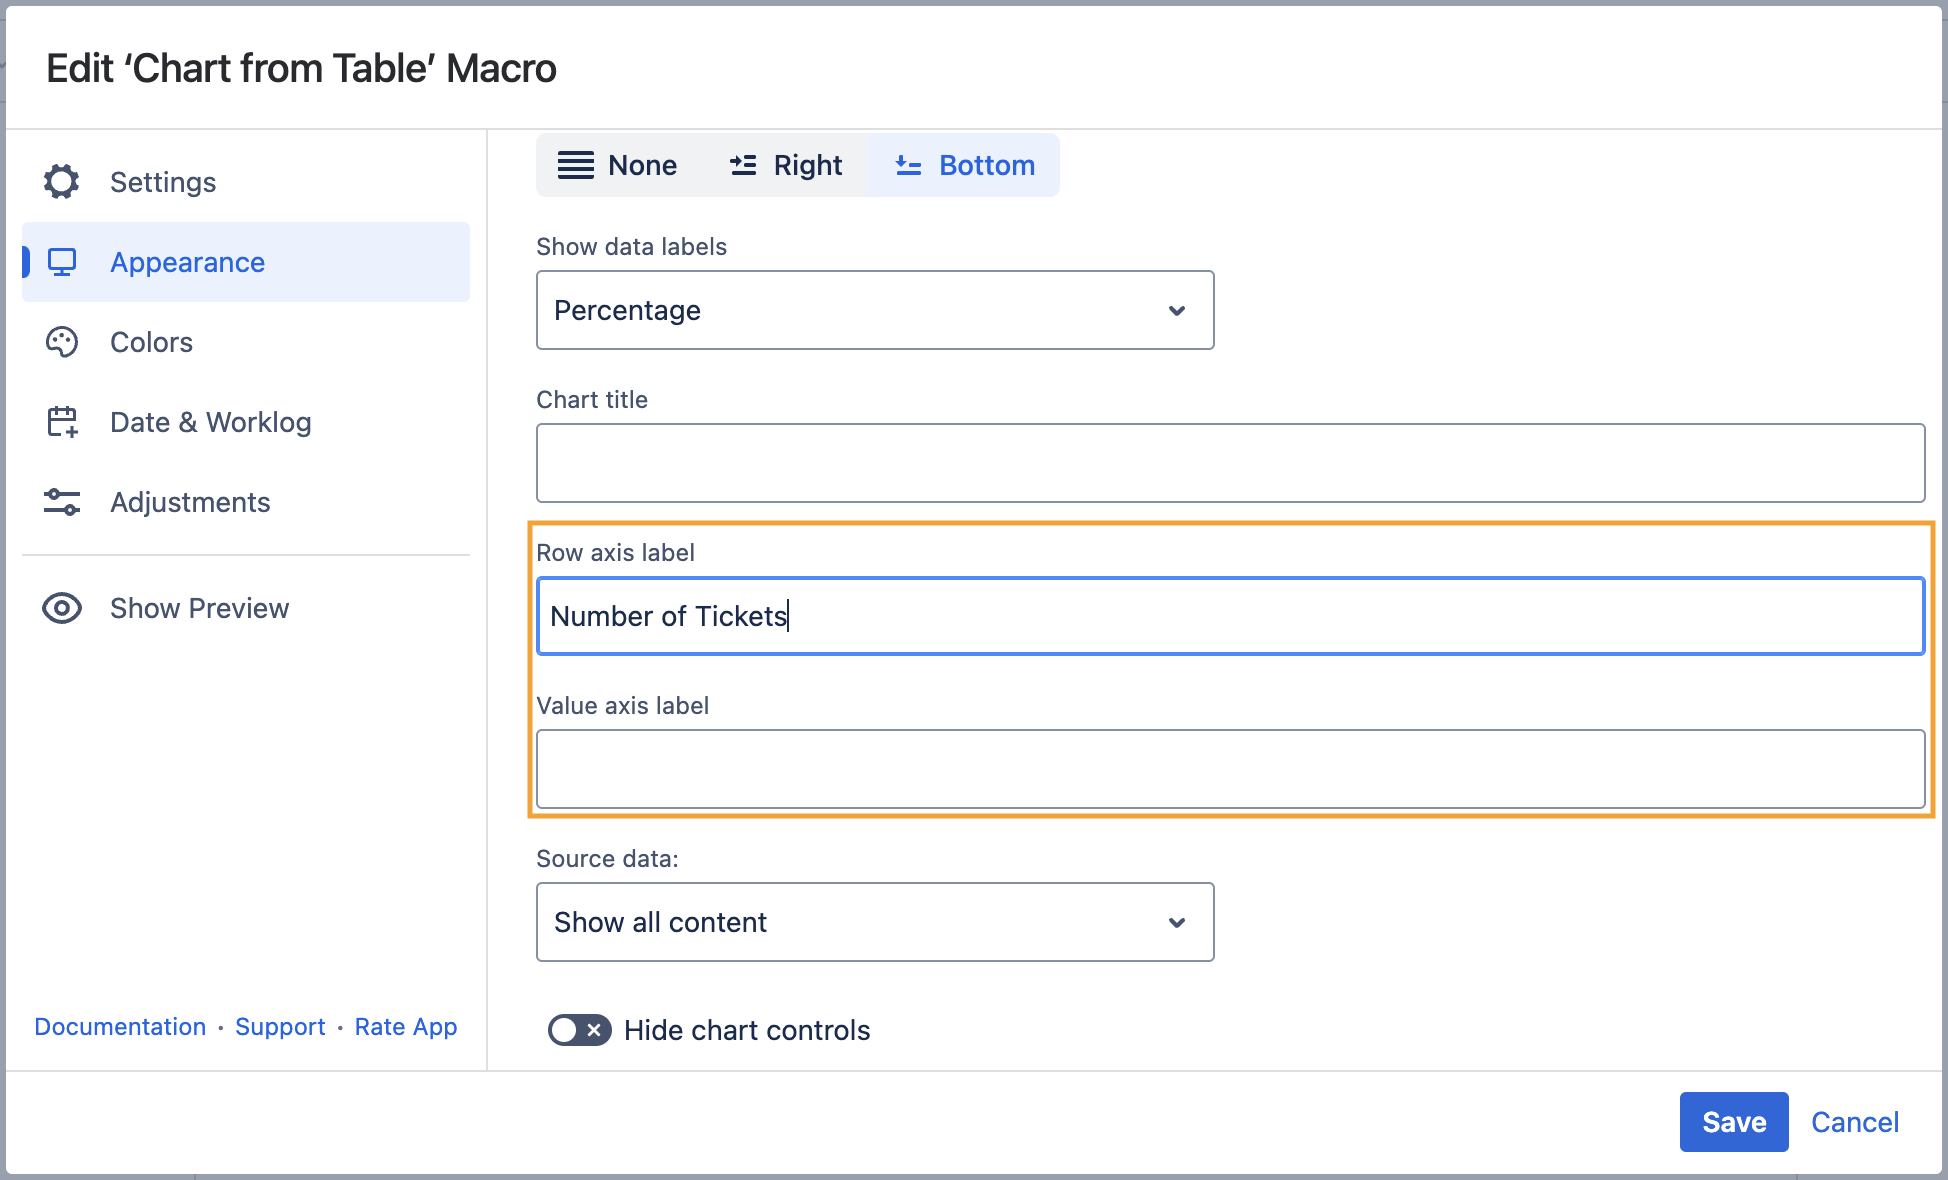The image size is (1948, 1180).
Task: Click the Appearance monitor icon
Action: pos(62,262)
